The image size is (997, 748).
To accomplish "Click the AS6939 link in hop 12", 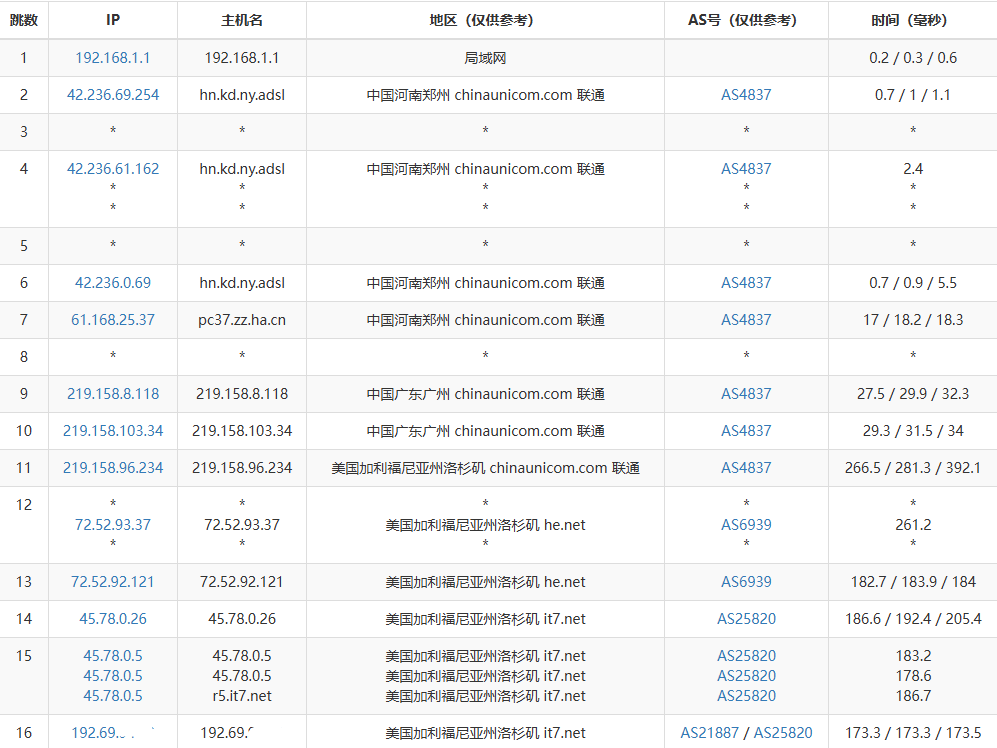I will (x=746, y=525).
